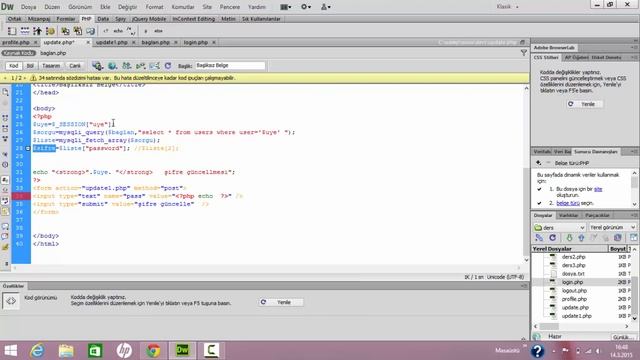Click code editor vertical scrollbar down arrow

(x=526, y=260)
